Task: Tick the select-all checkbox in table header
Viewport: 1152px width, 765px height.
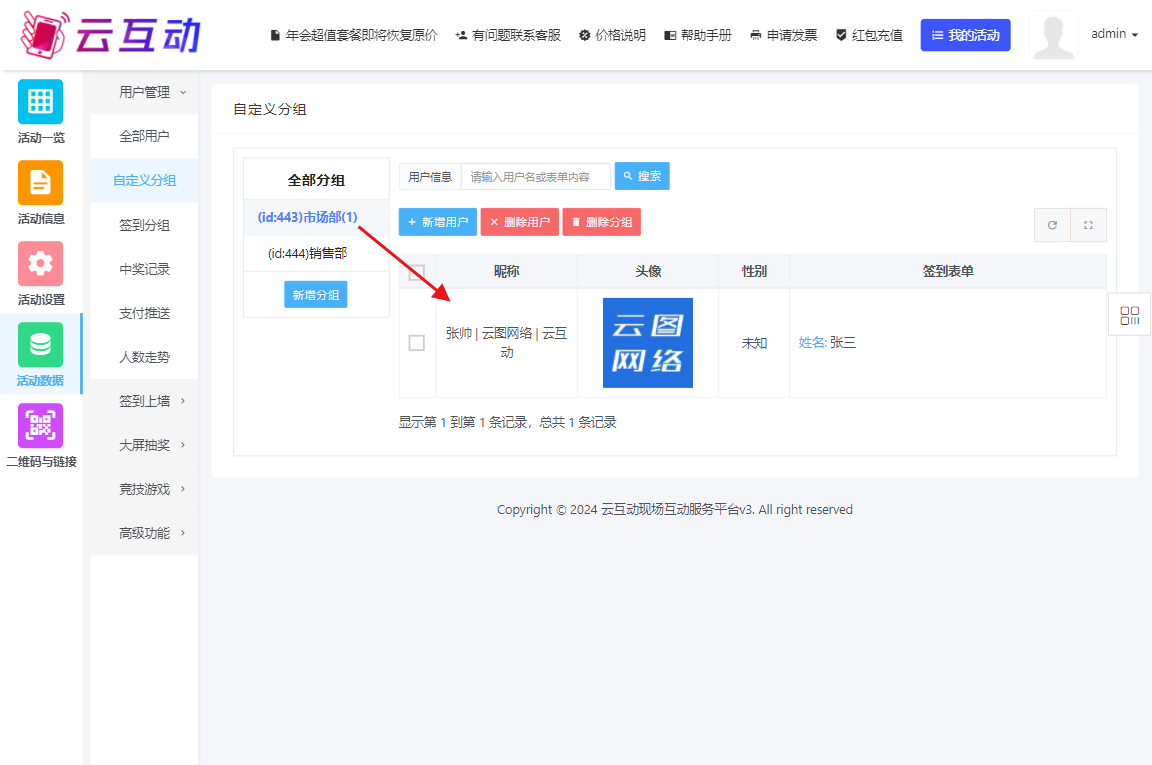Action: pyautogui.click(x=417, y=272)
